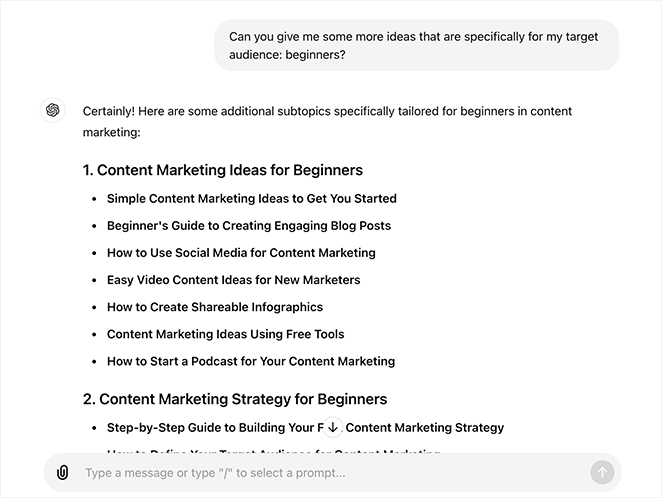
Task: Focus the "Type a message" input field
Action: [330, 472]
